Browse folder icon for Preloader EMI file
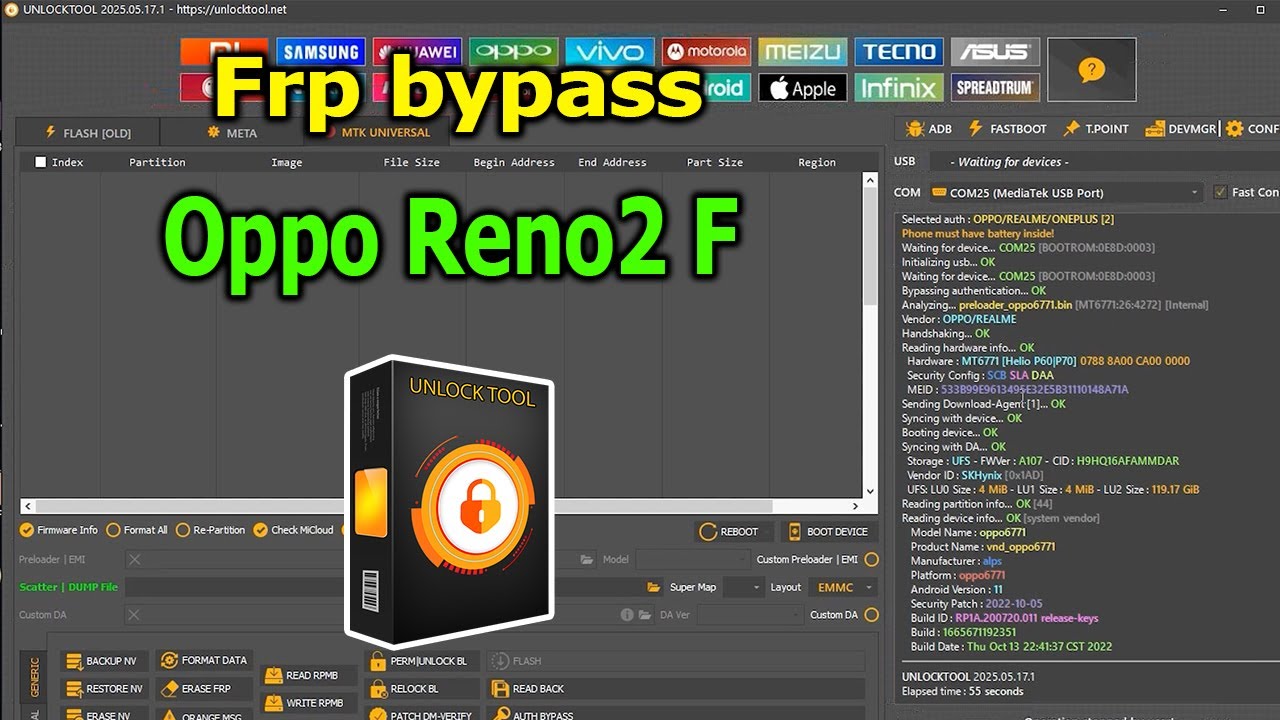This screenshot has height=720, width=1280. 585,560
